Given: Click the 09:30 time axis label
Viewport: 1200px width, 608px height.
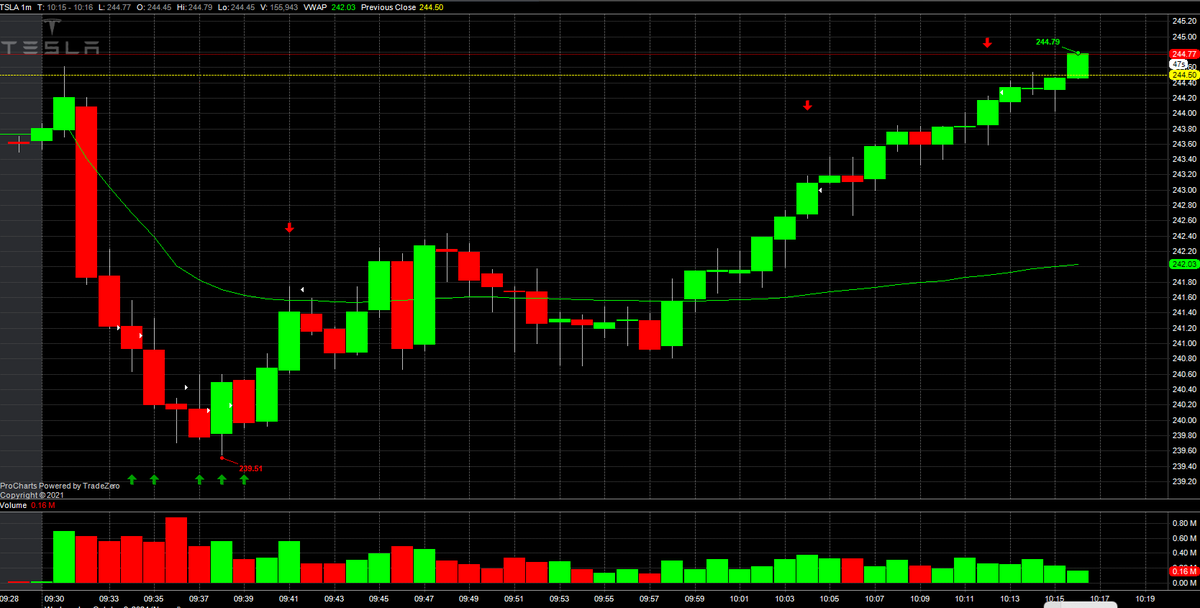Looking at the screenshot, I should click(53, 598).
